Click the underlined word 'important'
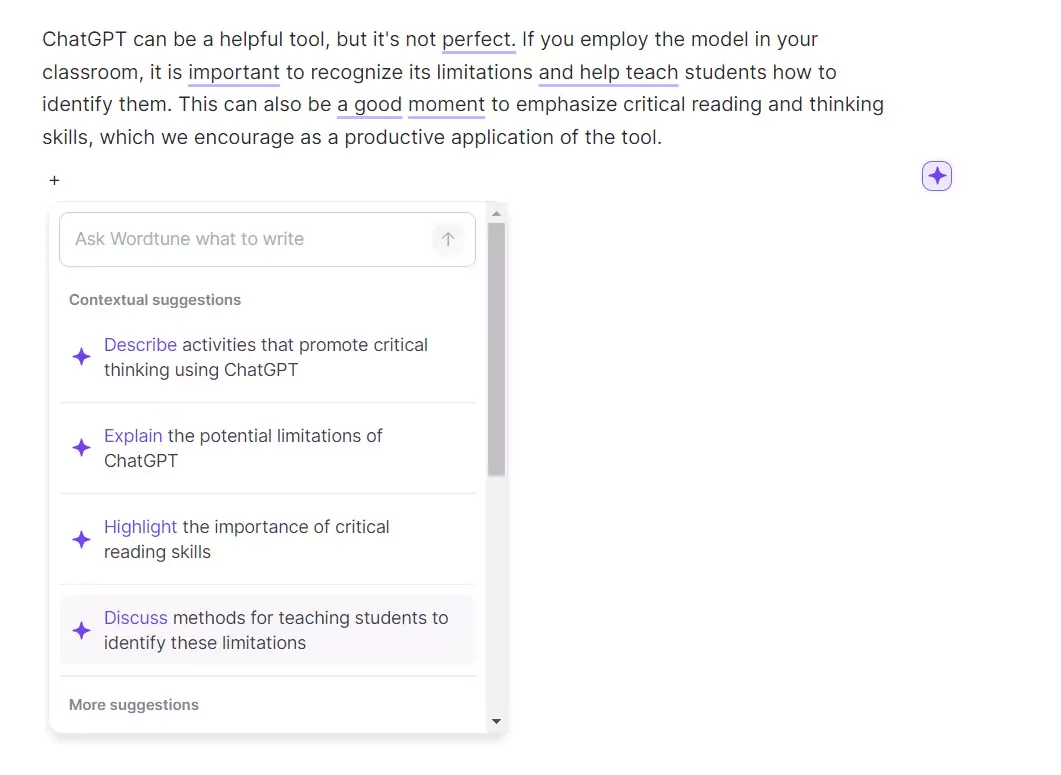This screenshot has width=1061, height=775. click(233, 72)
